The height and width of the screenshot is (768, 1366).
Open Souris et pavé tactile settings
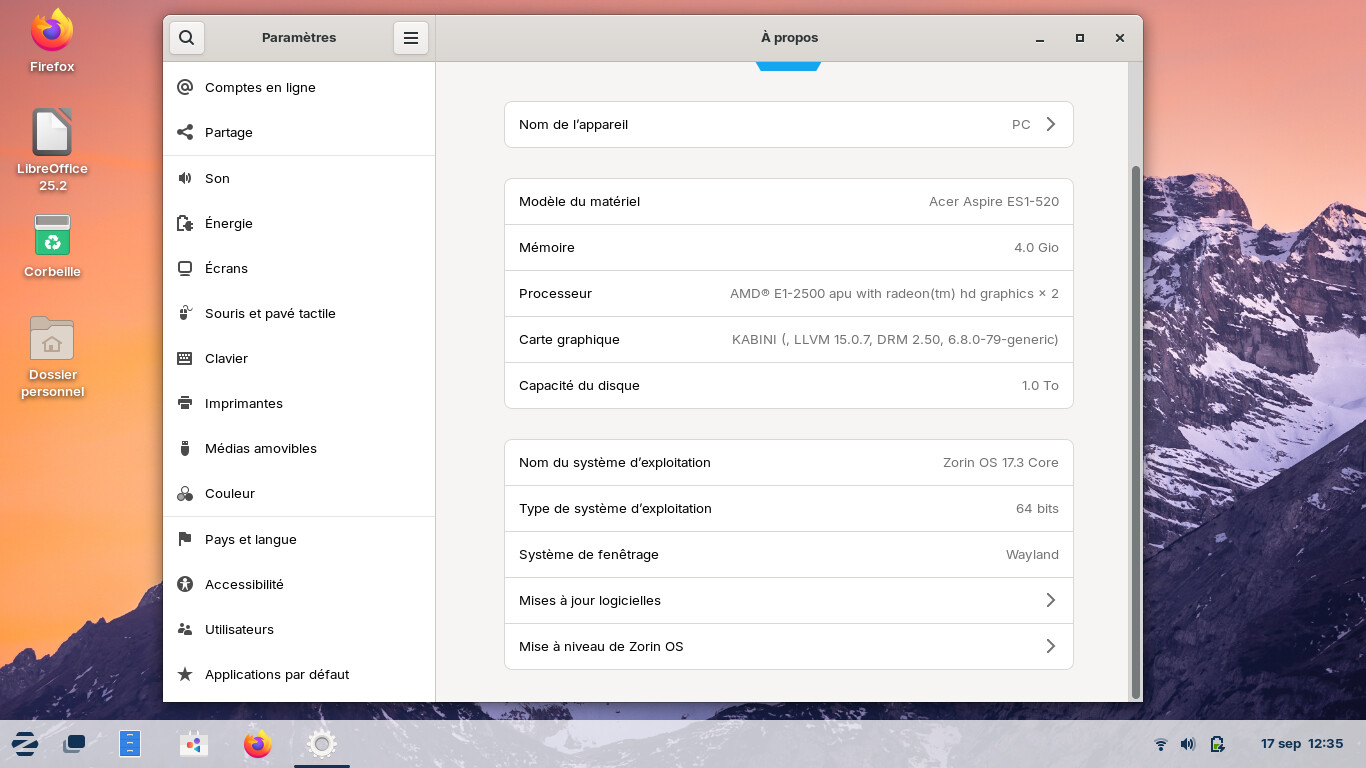coord(270,314)
